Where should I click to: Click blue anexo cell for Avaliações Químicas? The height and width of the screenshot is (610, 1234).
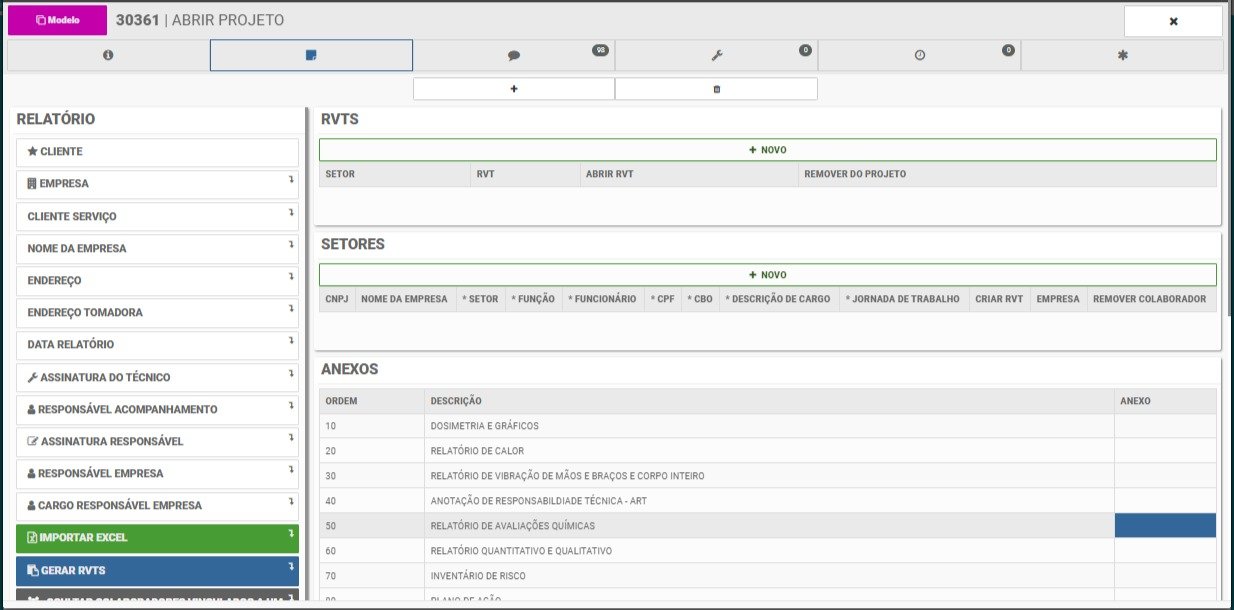tap(1165, 526)
